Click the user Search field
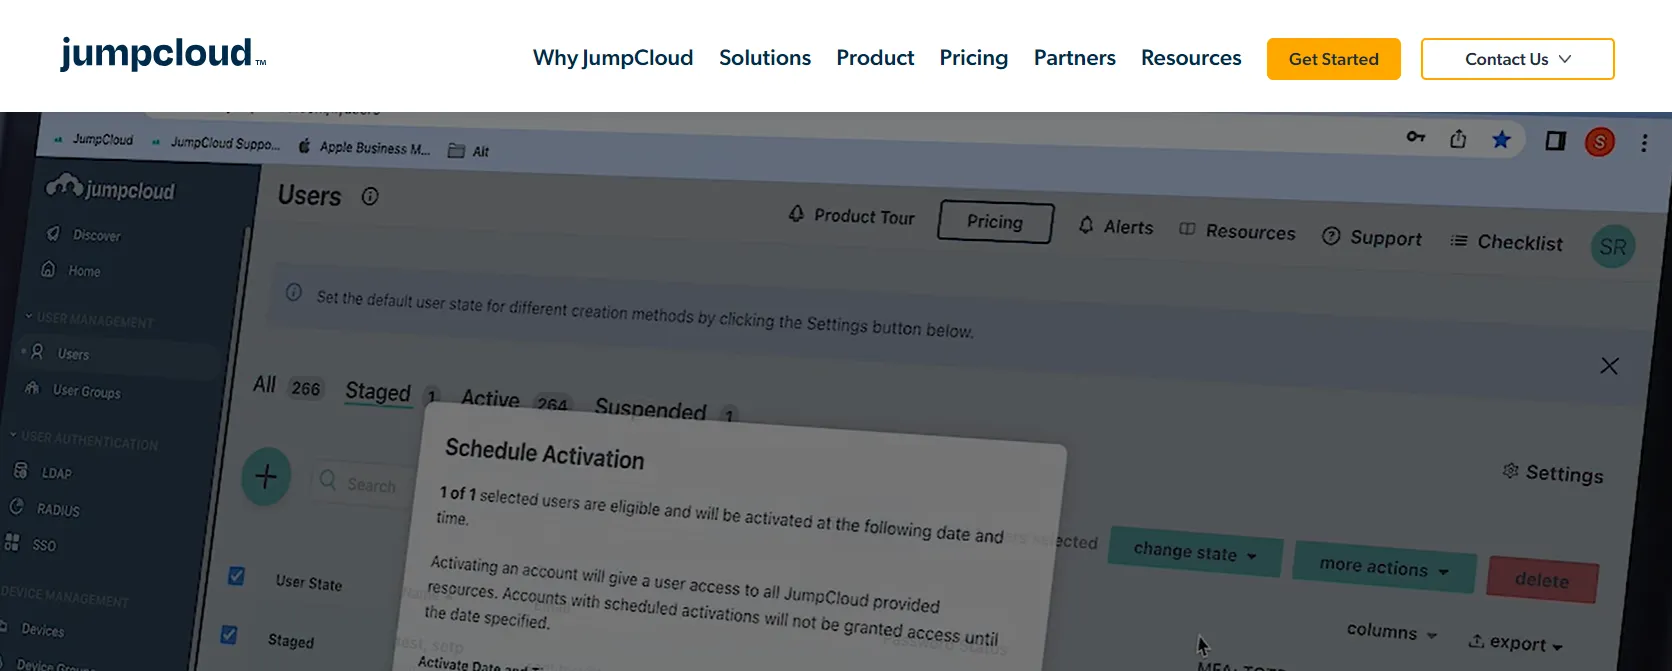 (361, 484)
